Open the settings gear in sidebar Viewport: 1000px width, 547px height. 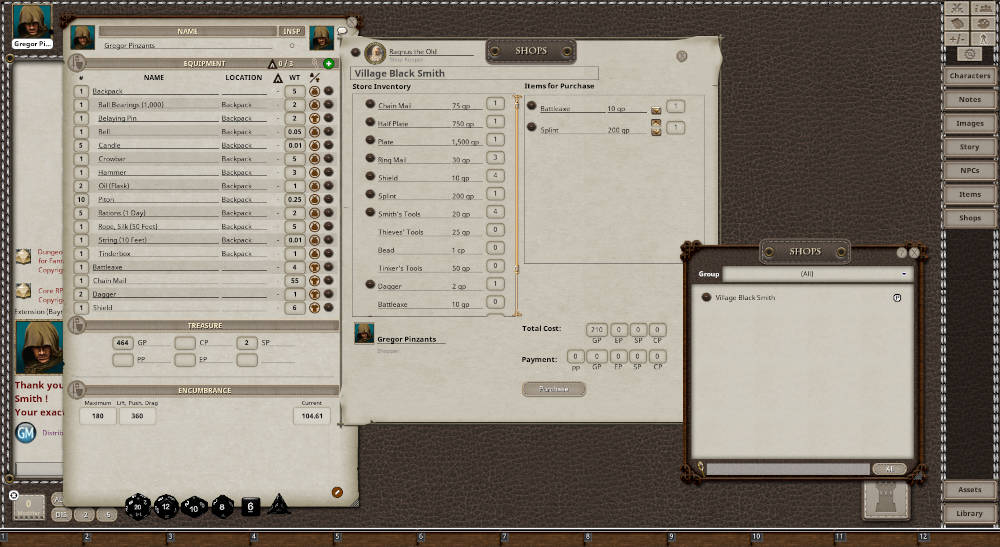pos(969,54)
